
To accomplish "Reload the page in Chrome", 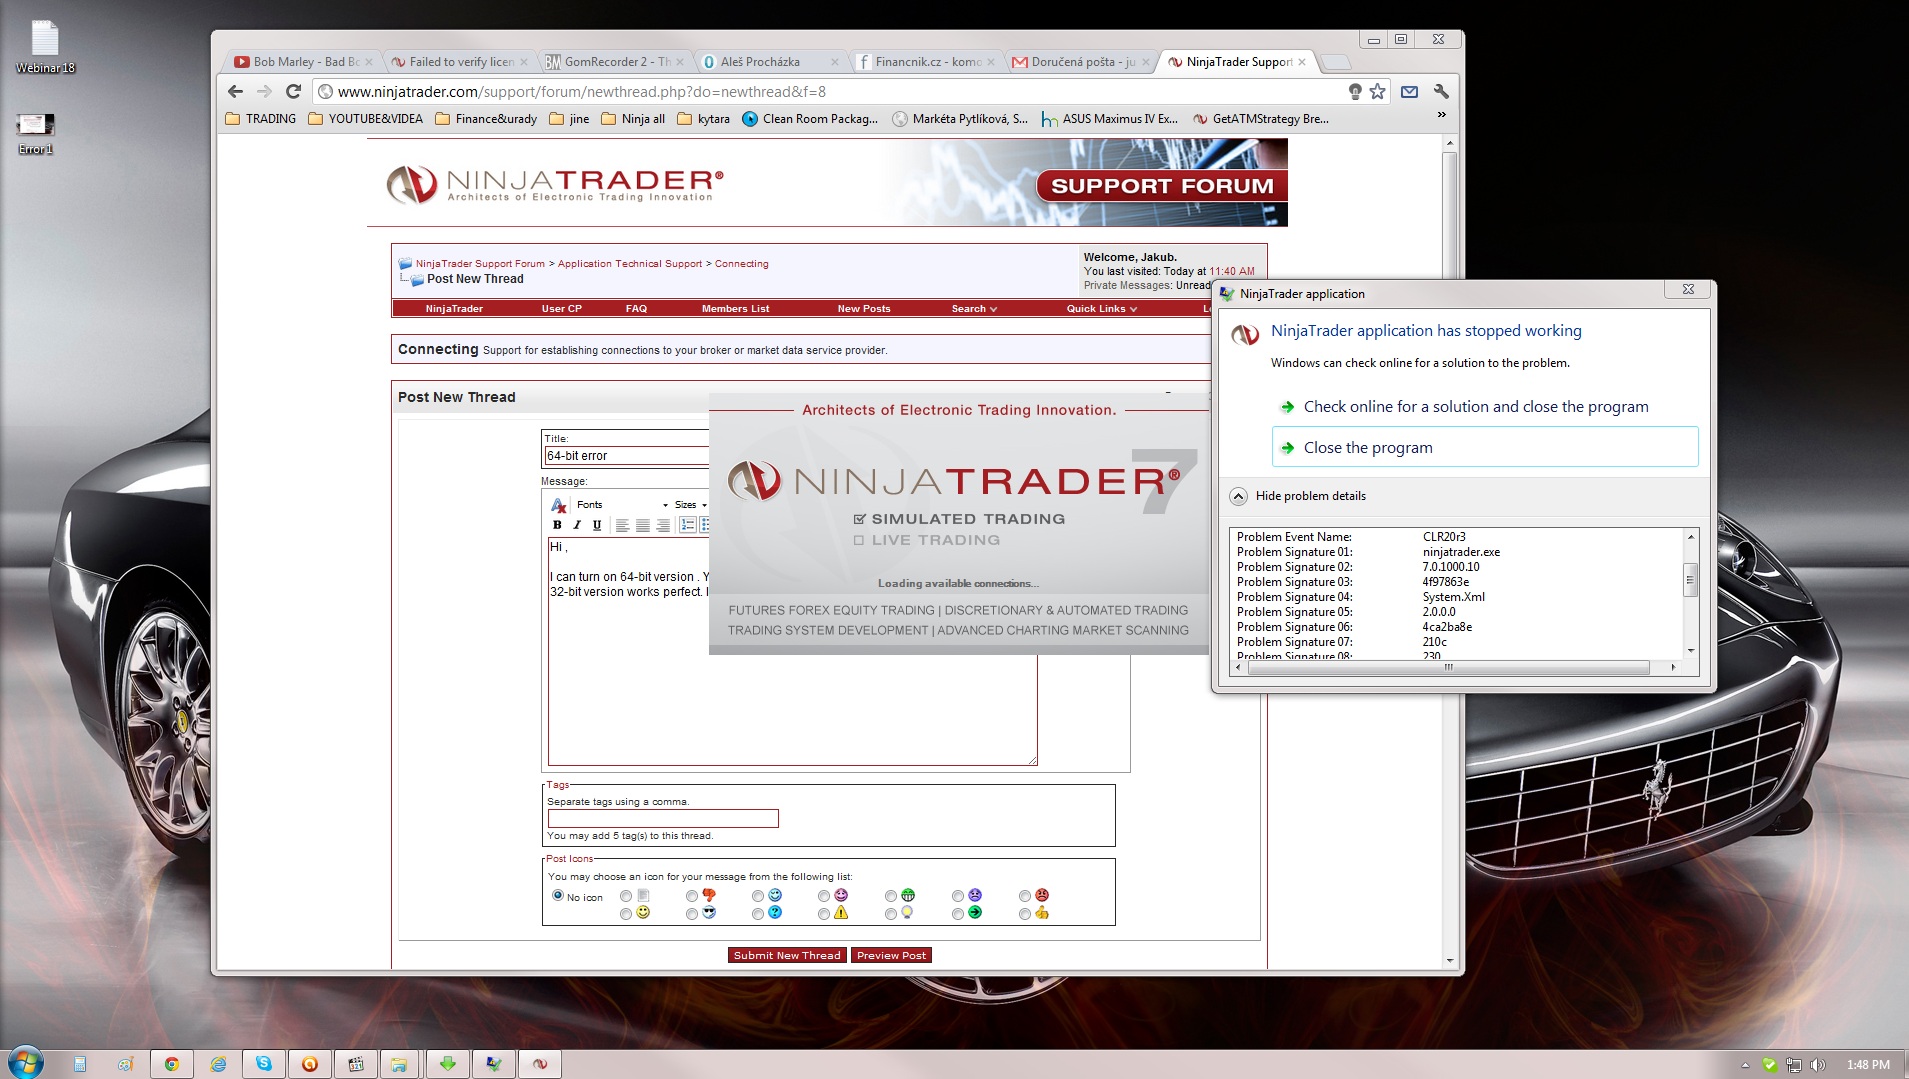I will tap(293, 91).
